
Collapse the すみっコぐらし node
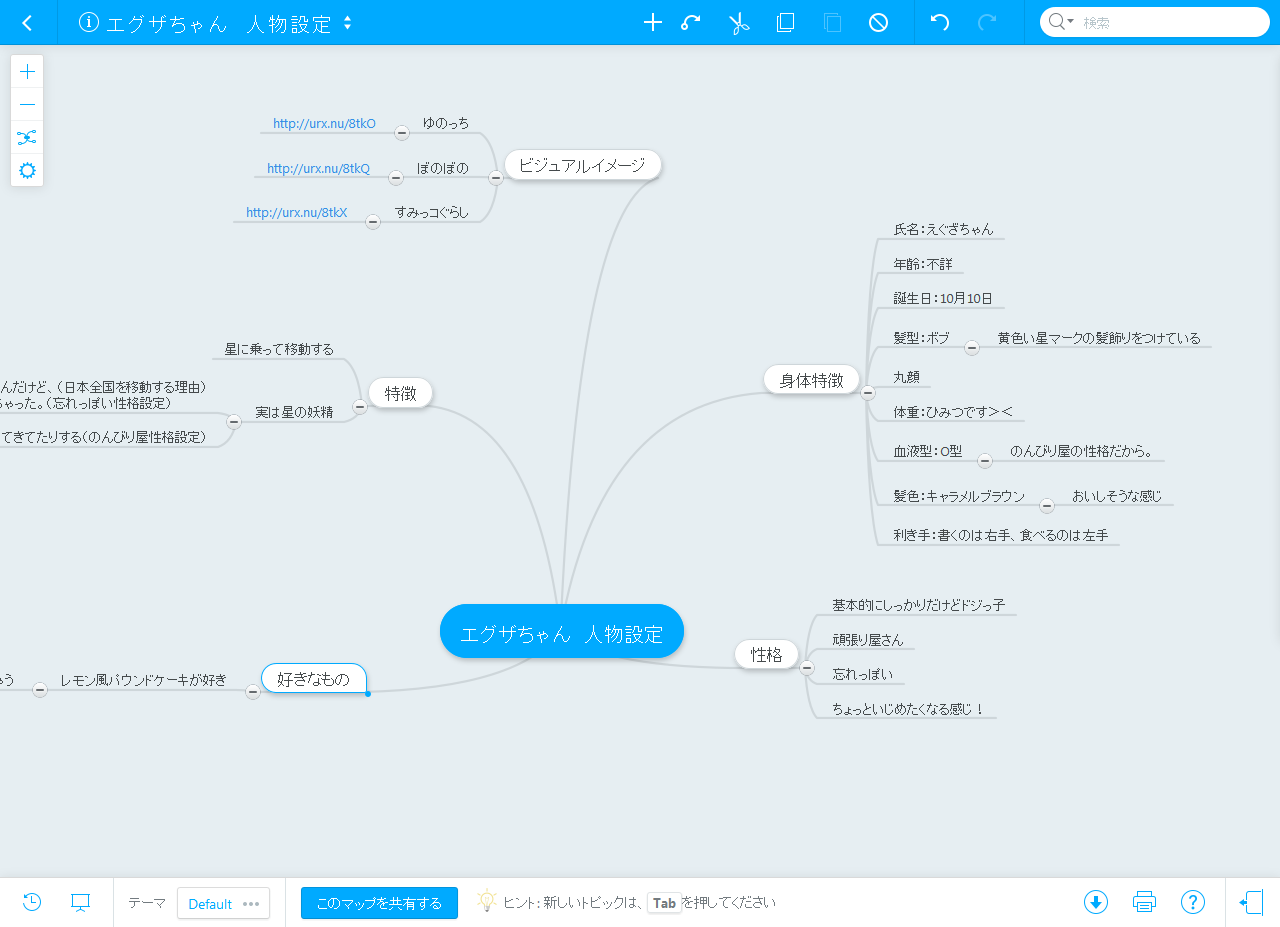(373, 222)
